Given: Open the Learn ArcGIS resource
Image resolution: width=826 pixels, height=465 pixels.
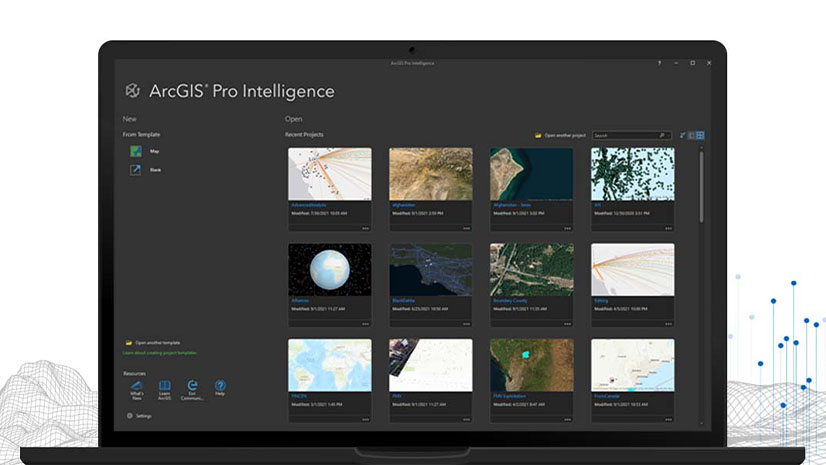Looking at the screenshot, I should (164, 390).
